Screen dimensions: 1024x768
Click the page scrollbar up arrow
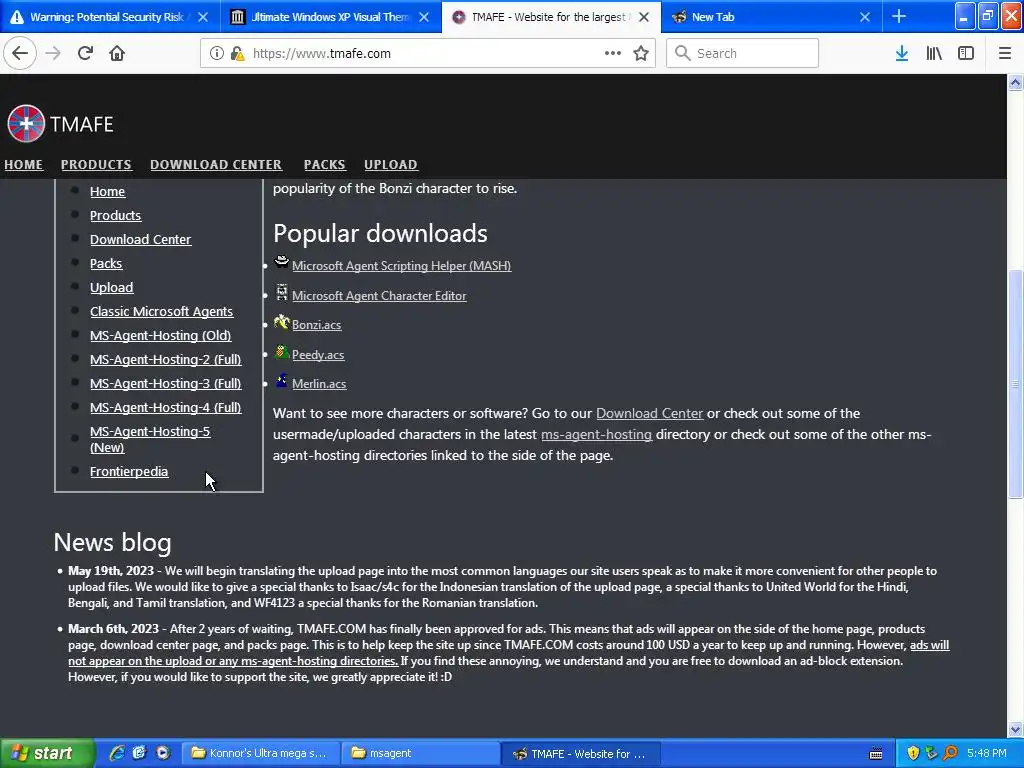point(1015,82)
